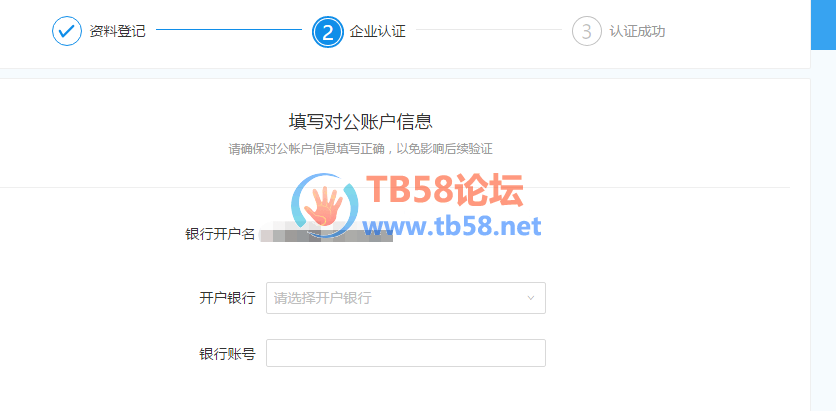Click the www.tb58.net watermark link
The height and width of the screenshot is (411, 836).
(x=452, y=227)
